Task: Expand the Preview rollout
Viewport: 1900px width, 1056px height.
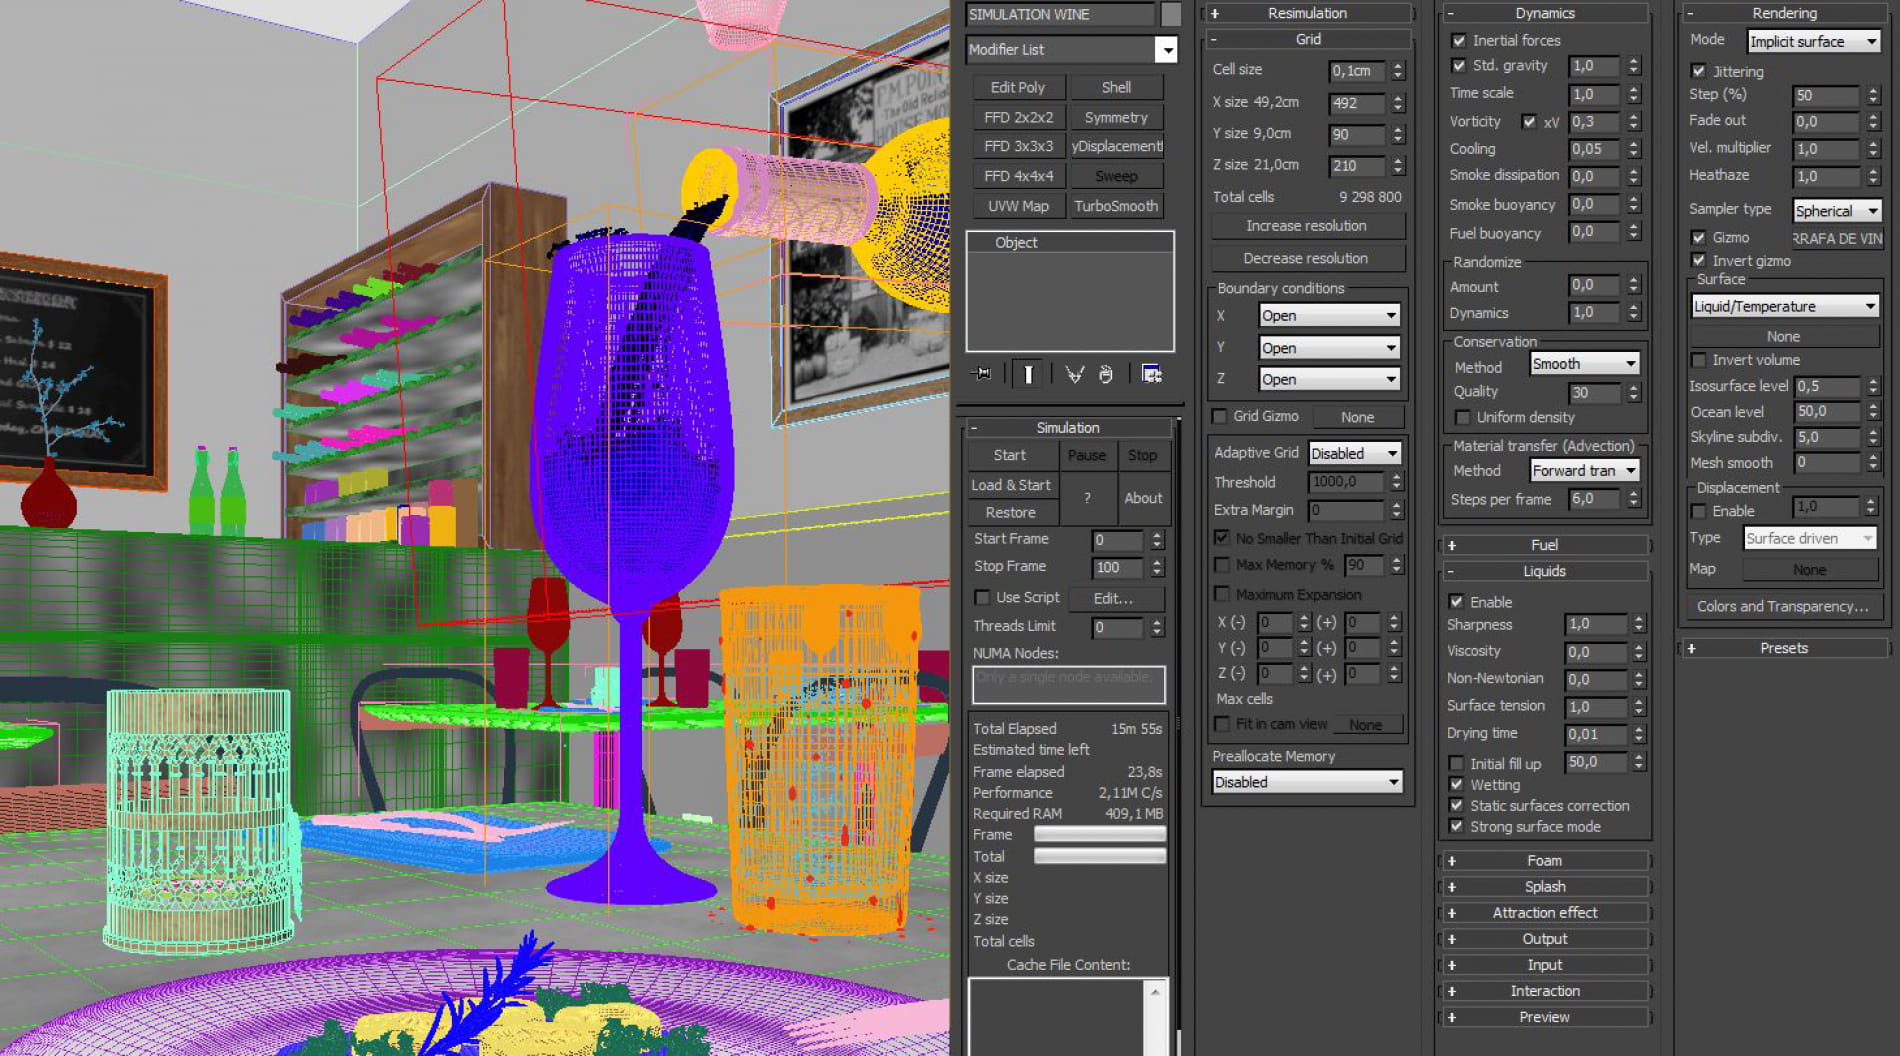Action: click(x=1544, y=1017)
